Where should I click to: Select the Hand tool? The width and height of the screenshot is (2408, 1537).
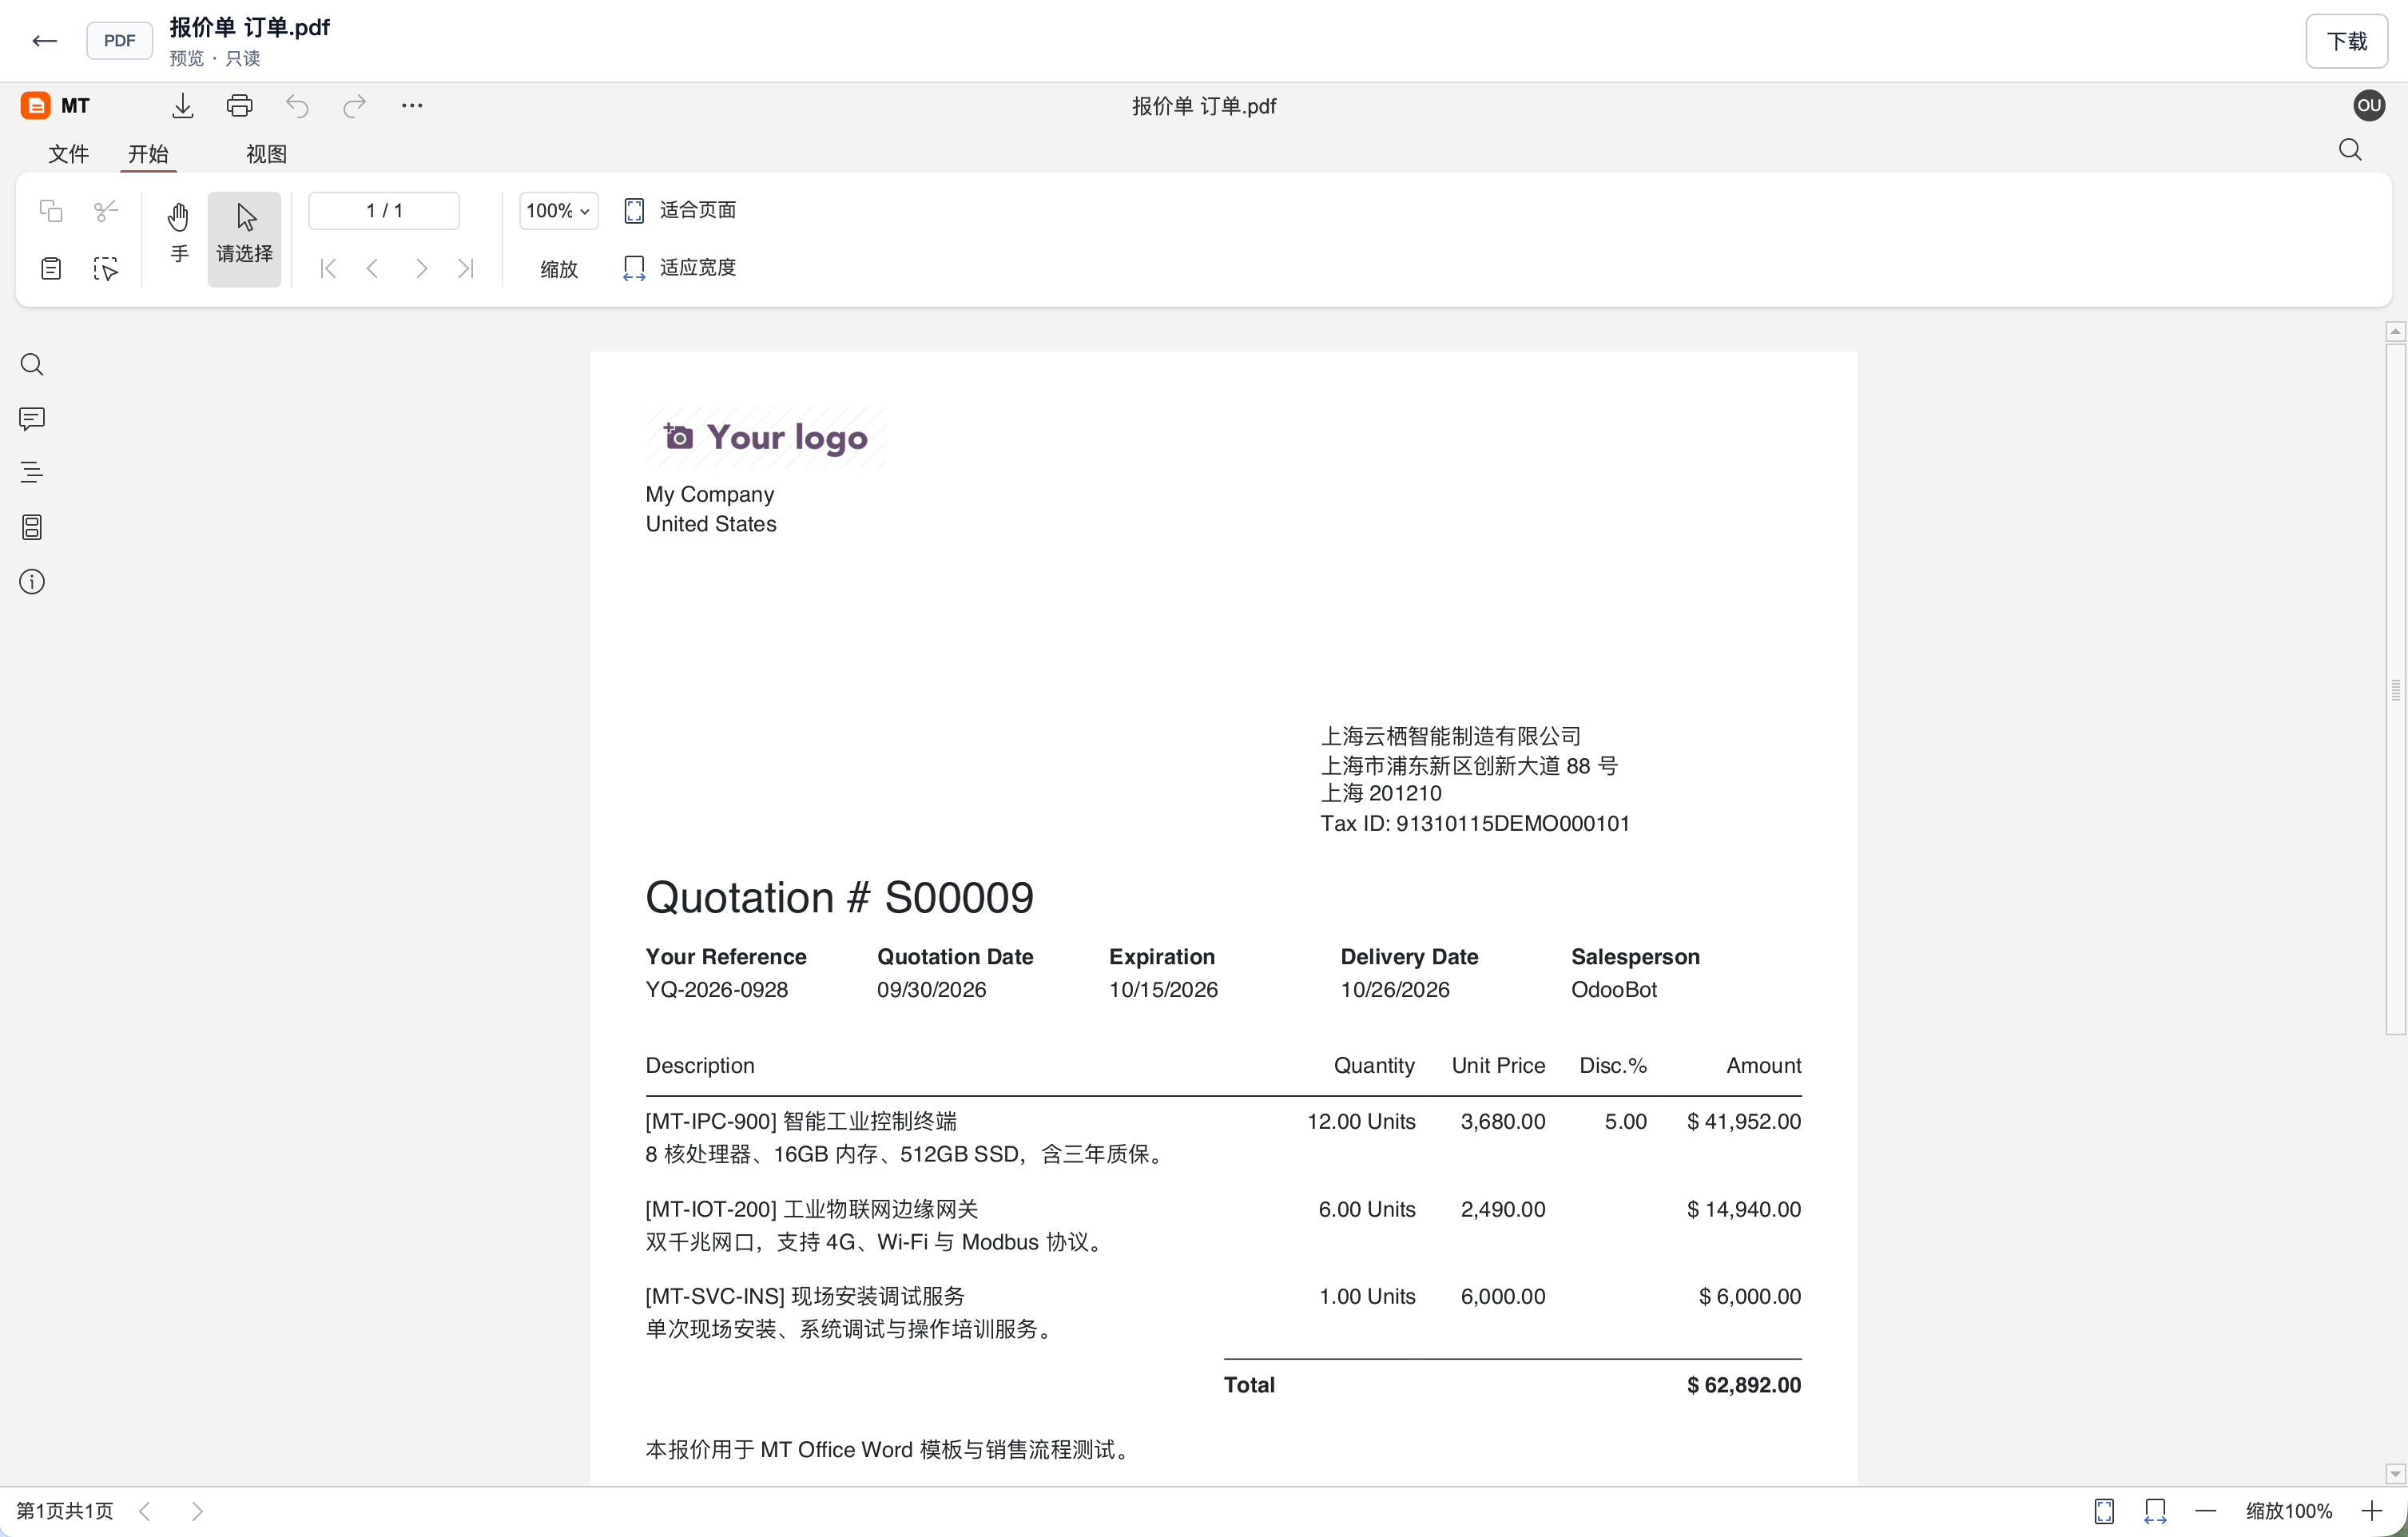click(179, 234)
